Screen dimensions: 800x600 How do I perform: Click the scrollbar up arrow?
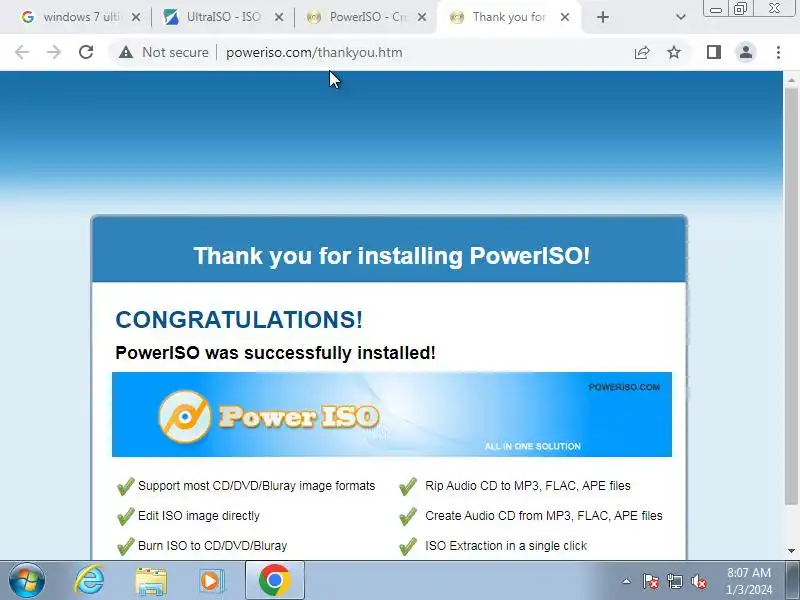pyautogui.click(x=791, y=80)
